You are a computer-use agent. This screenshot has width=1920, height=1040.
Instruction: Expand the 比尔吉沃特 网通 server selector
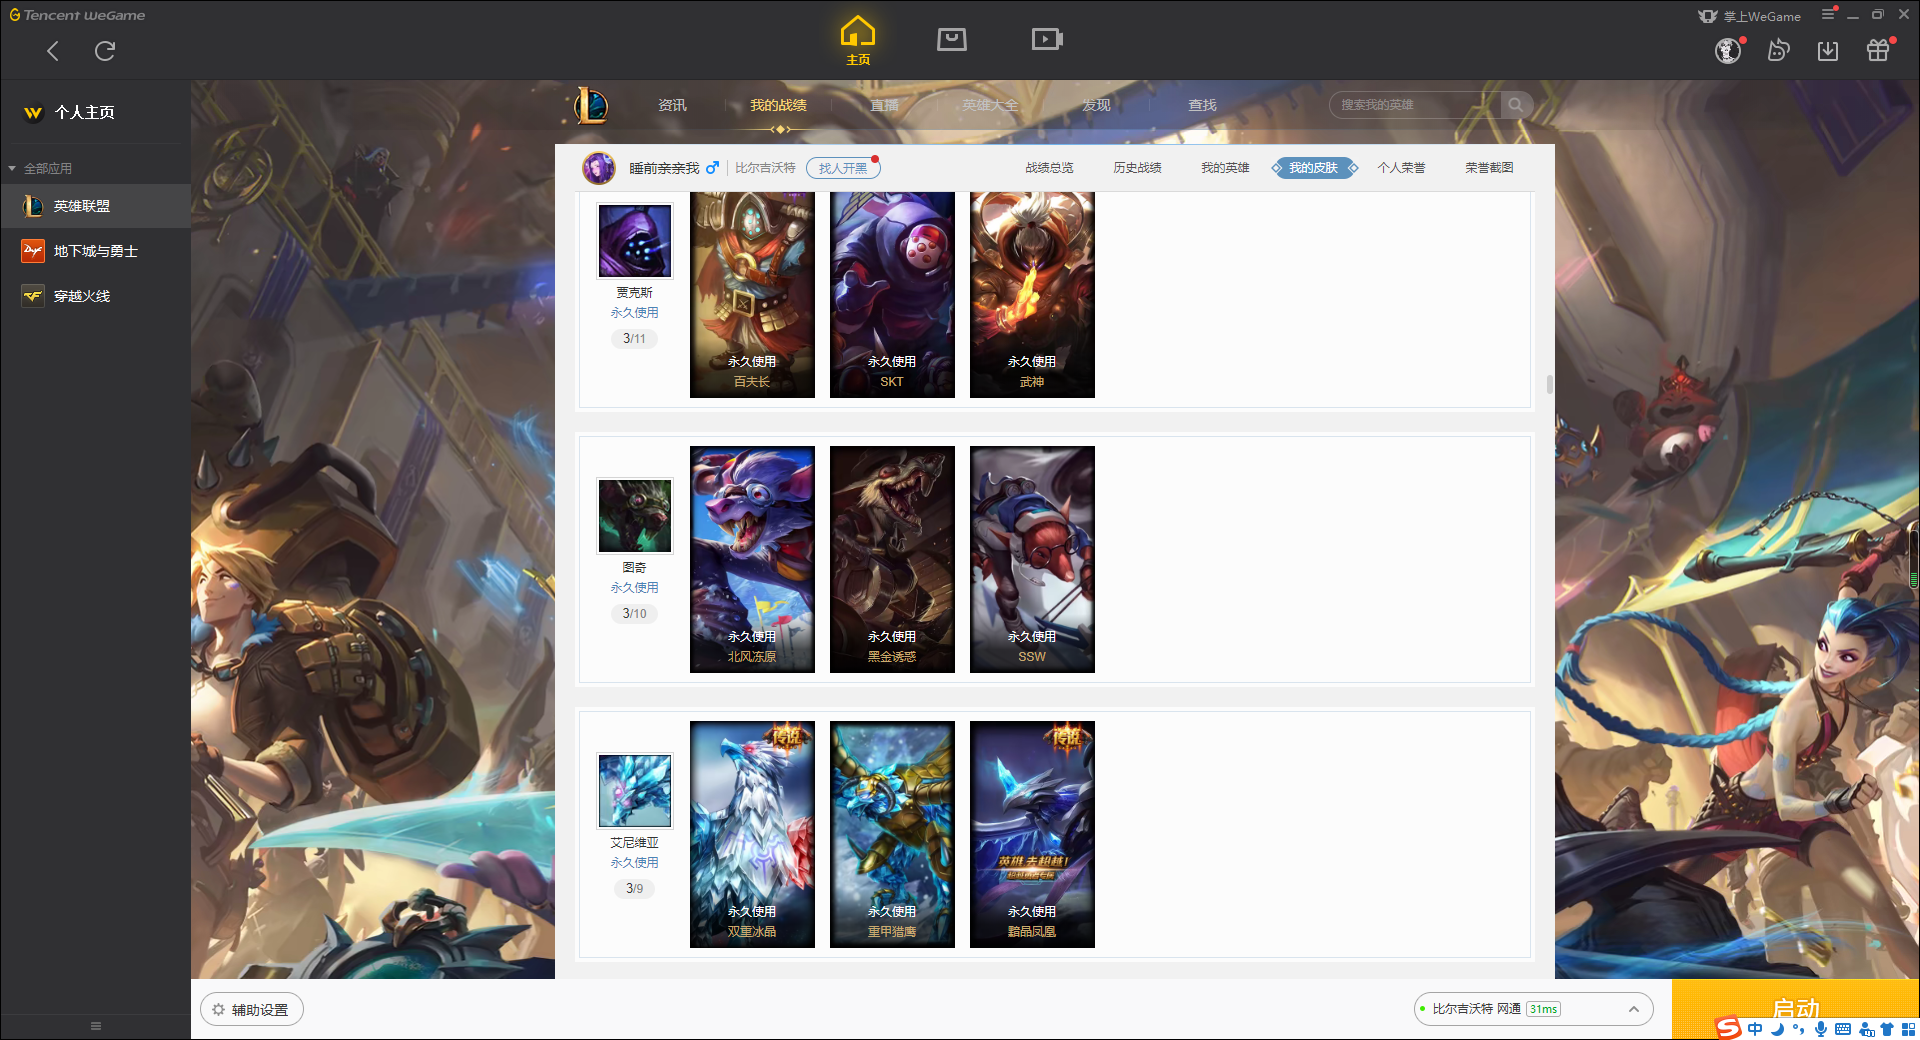pyautogui.click(x=1533, y=1009)
